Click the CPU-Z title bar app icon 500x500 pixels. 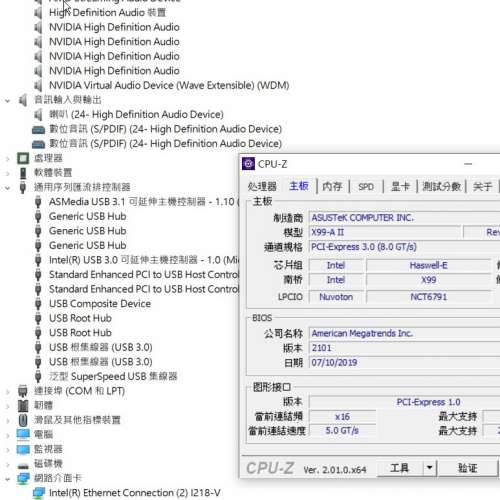(248, 164)
